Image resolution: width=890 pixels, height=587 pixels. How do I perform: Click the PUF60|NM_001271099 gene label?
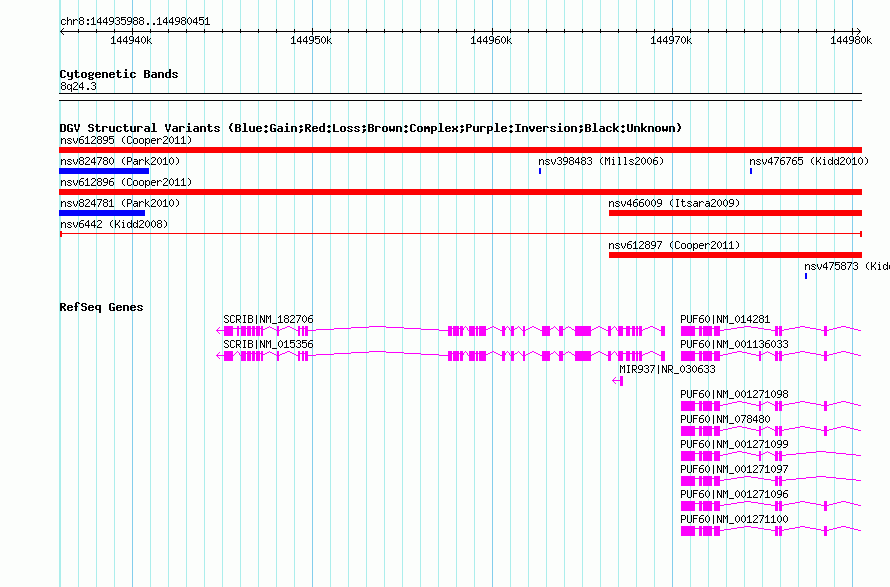[734, 444]
